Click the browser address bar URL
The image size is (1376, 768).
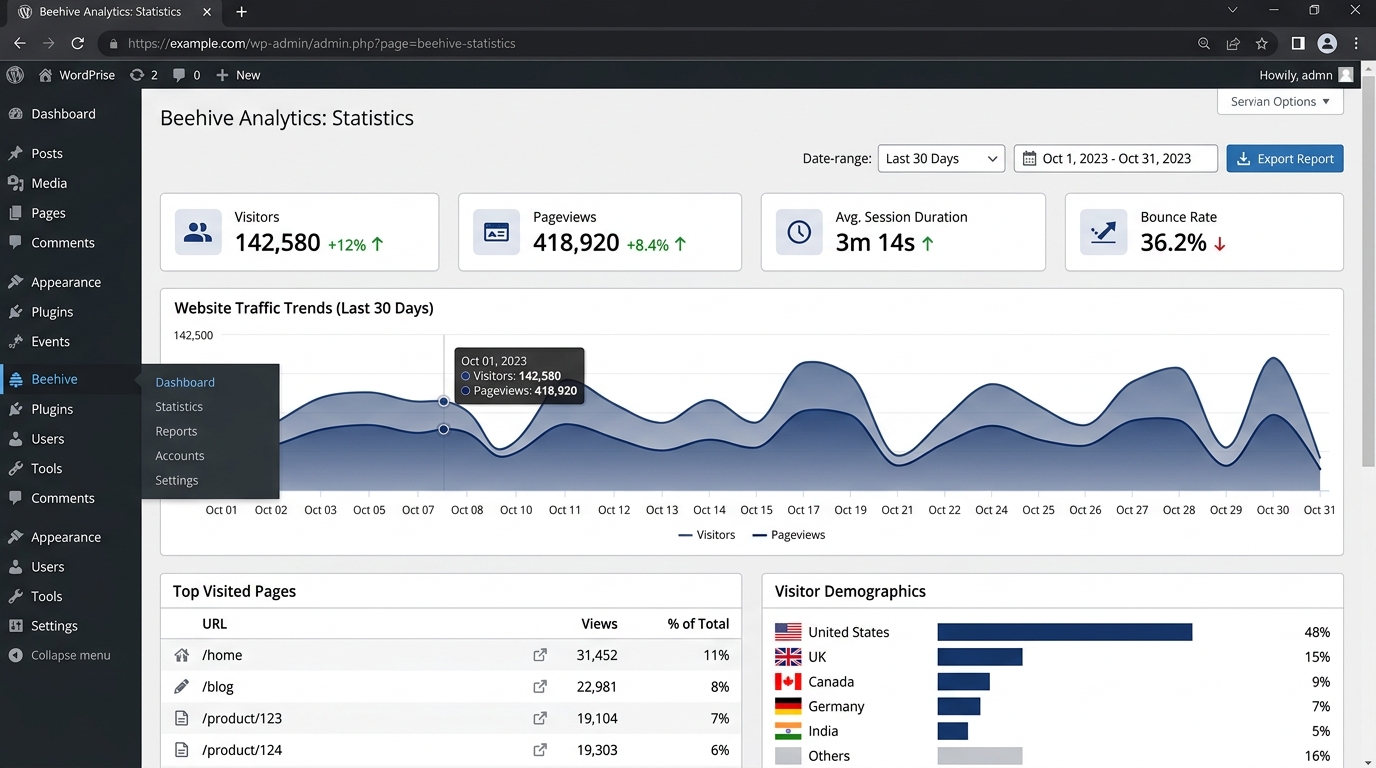[x=322, y=44]
